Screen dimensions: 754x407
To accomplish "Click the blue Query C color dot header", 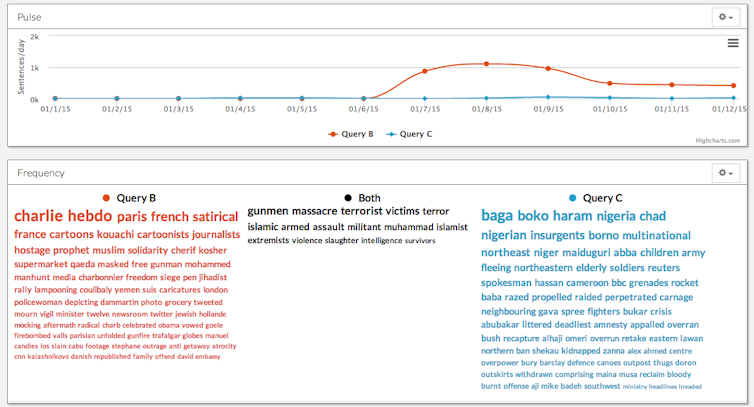I will [572, 198].
